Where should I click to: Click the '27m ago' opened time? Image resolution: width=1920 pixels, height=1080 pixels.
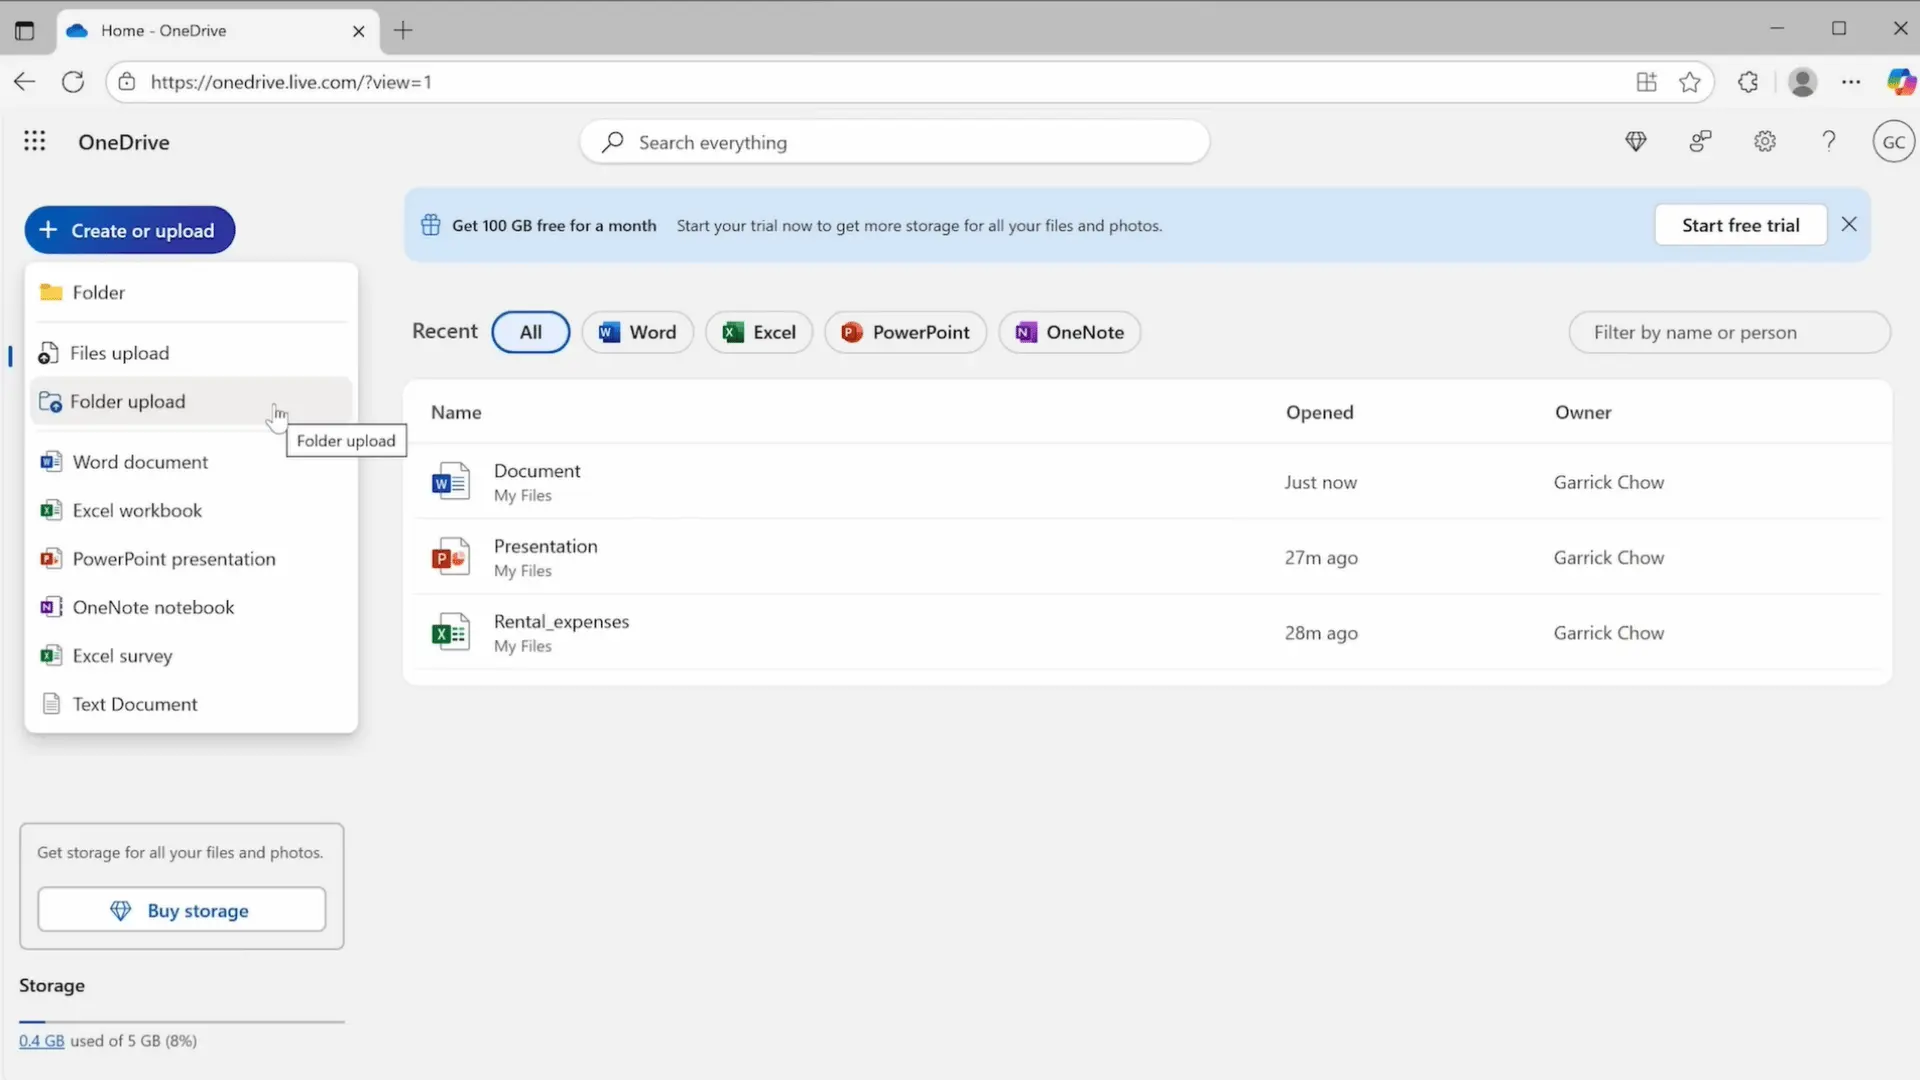(x=1321, y=557)
